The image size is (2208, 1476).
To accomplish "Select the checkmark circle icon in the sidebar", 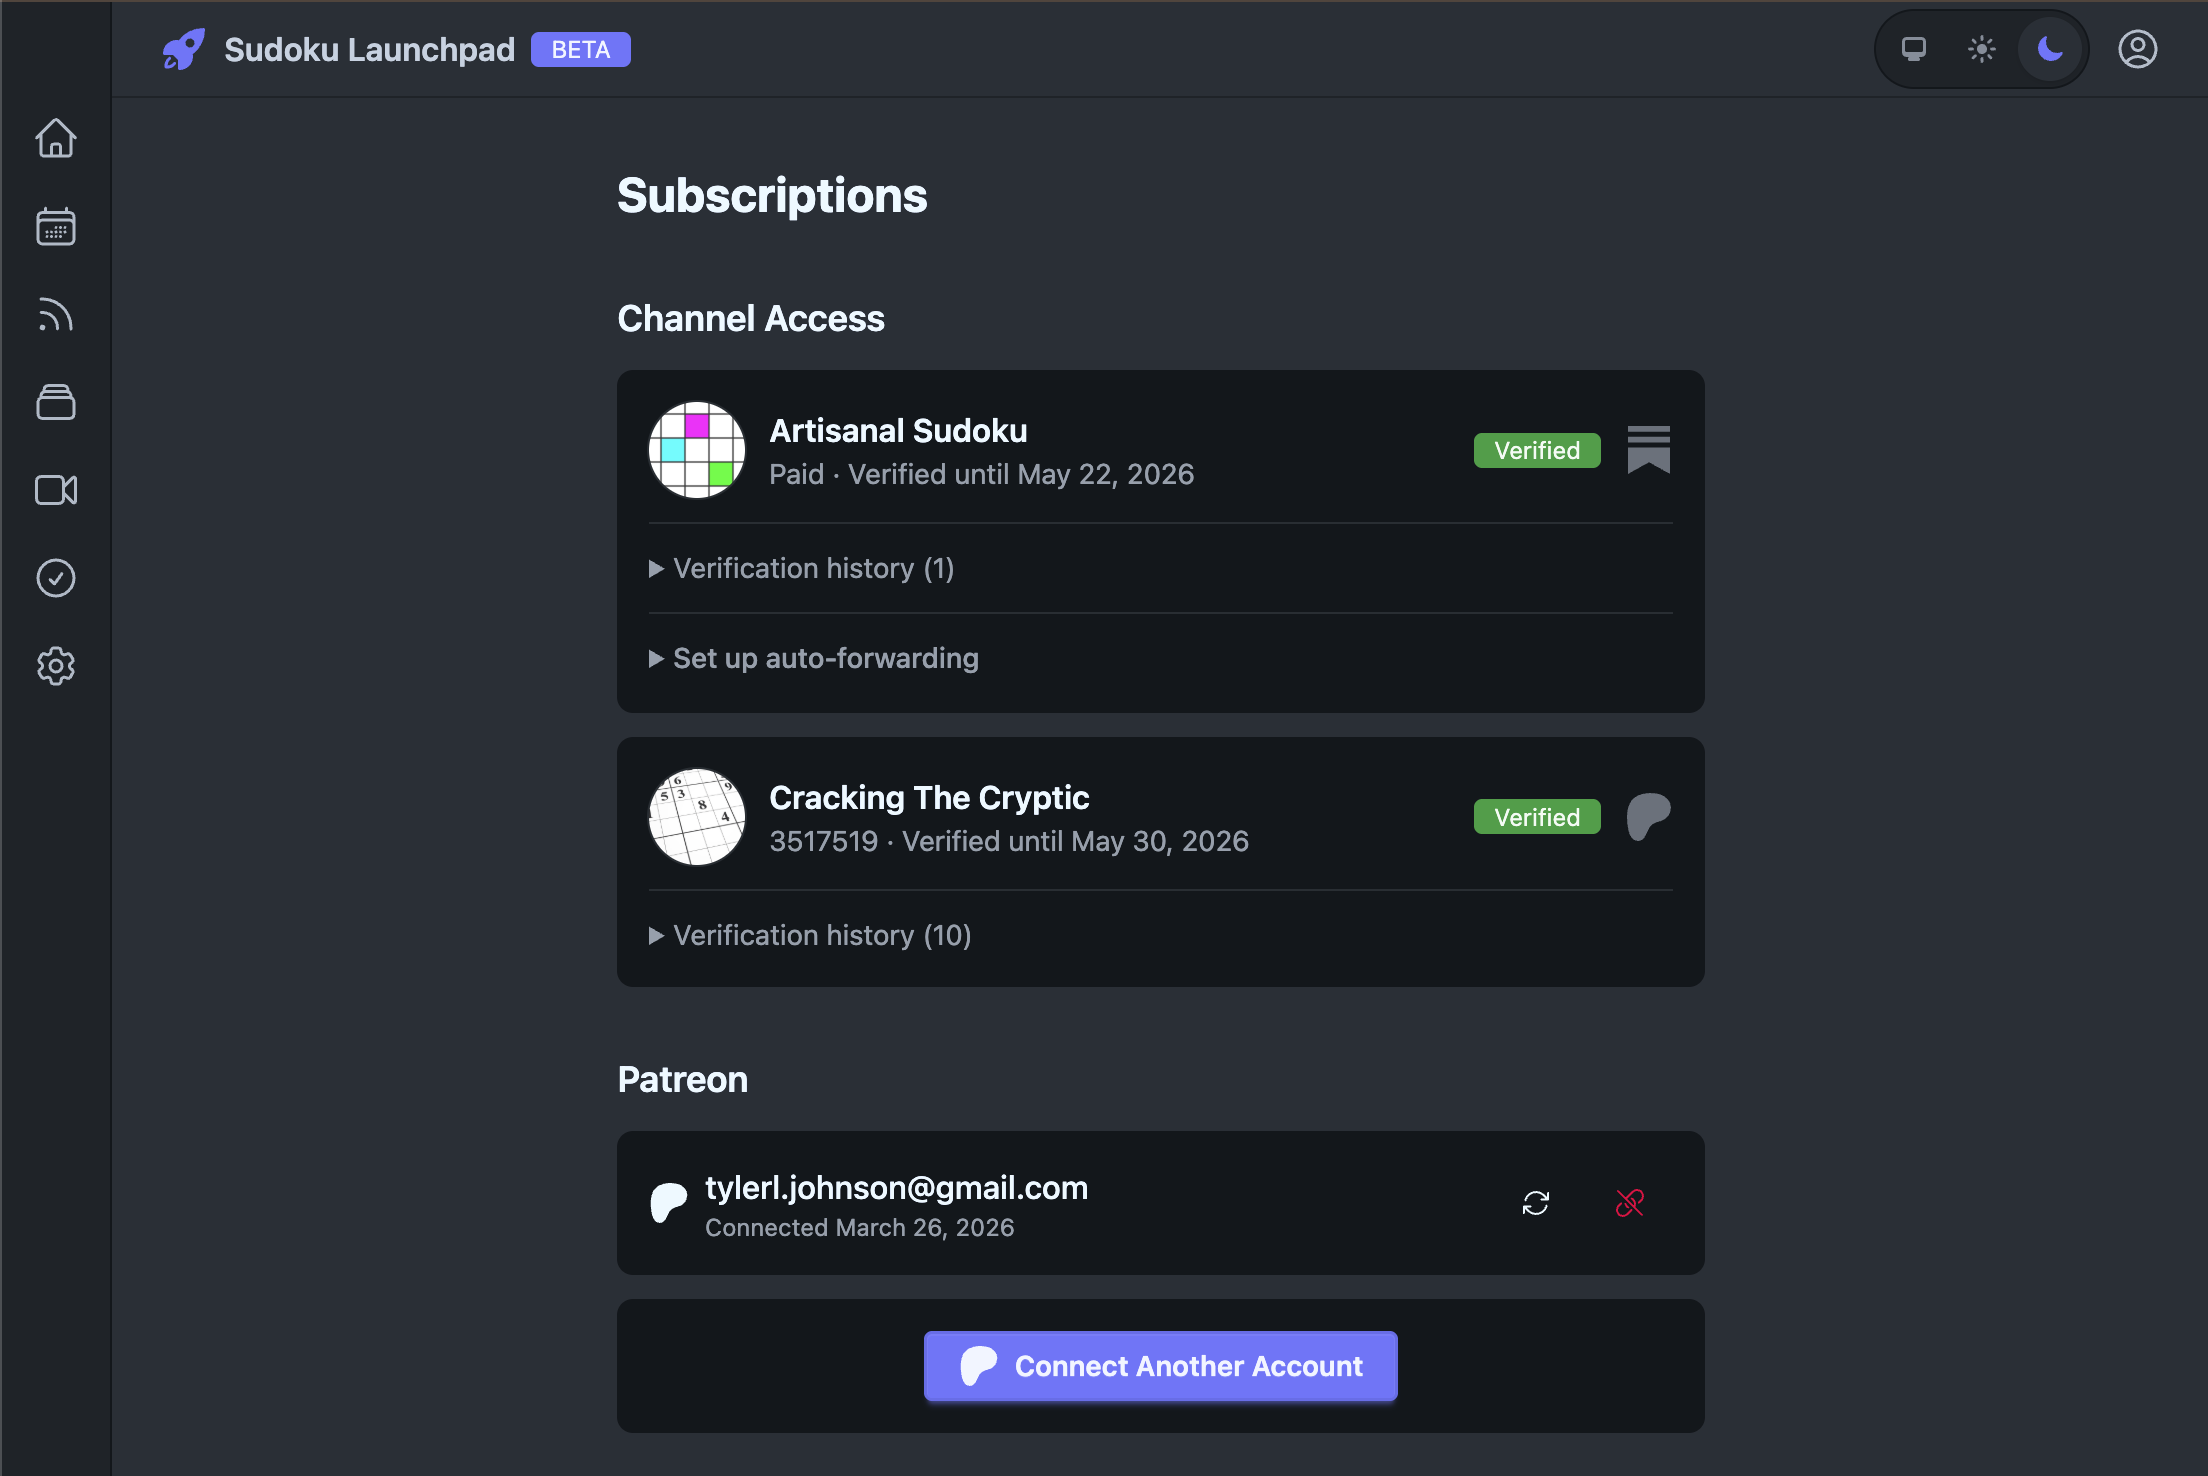I will click(56, 578).
